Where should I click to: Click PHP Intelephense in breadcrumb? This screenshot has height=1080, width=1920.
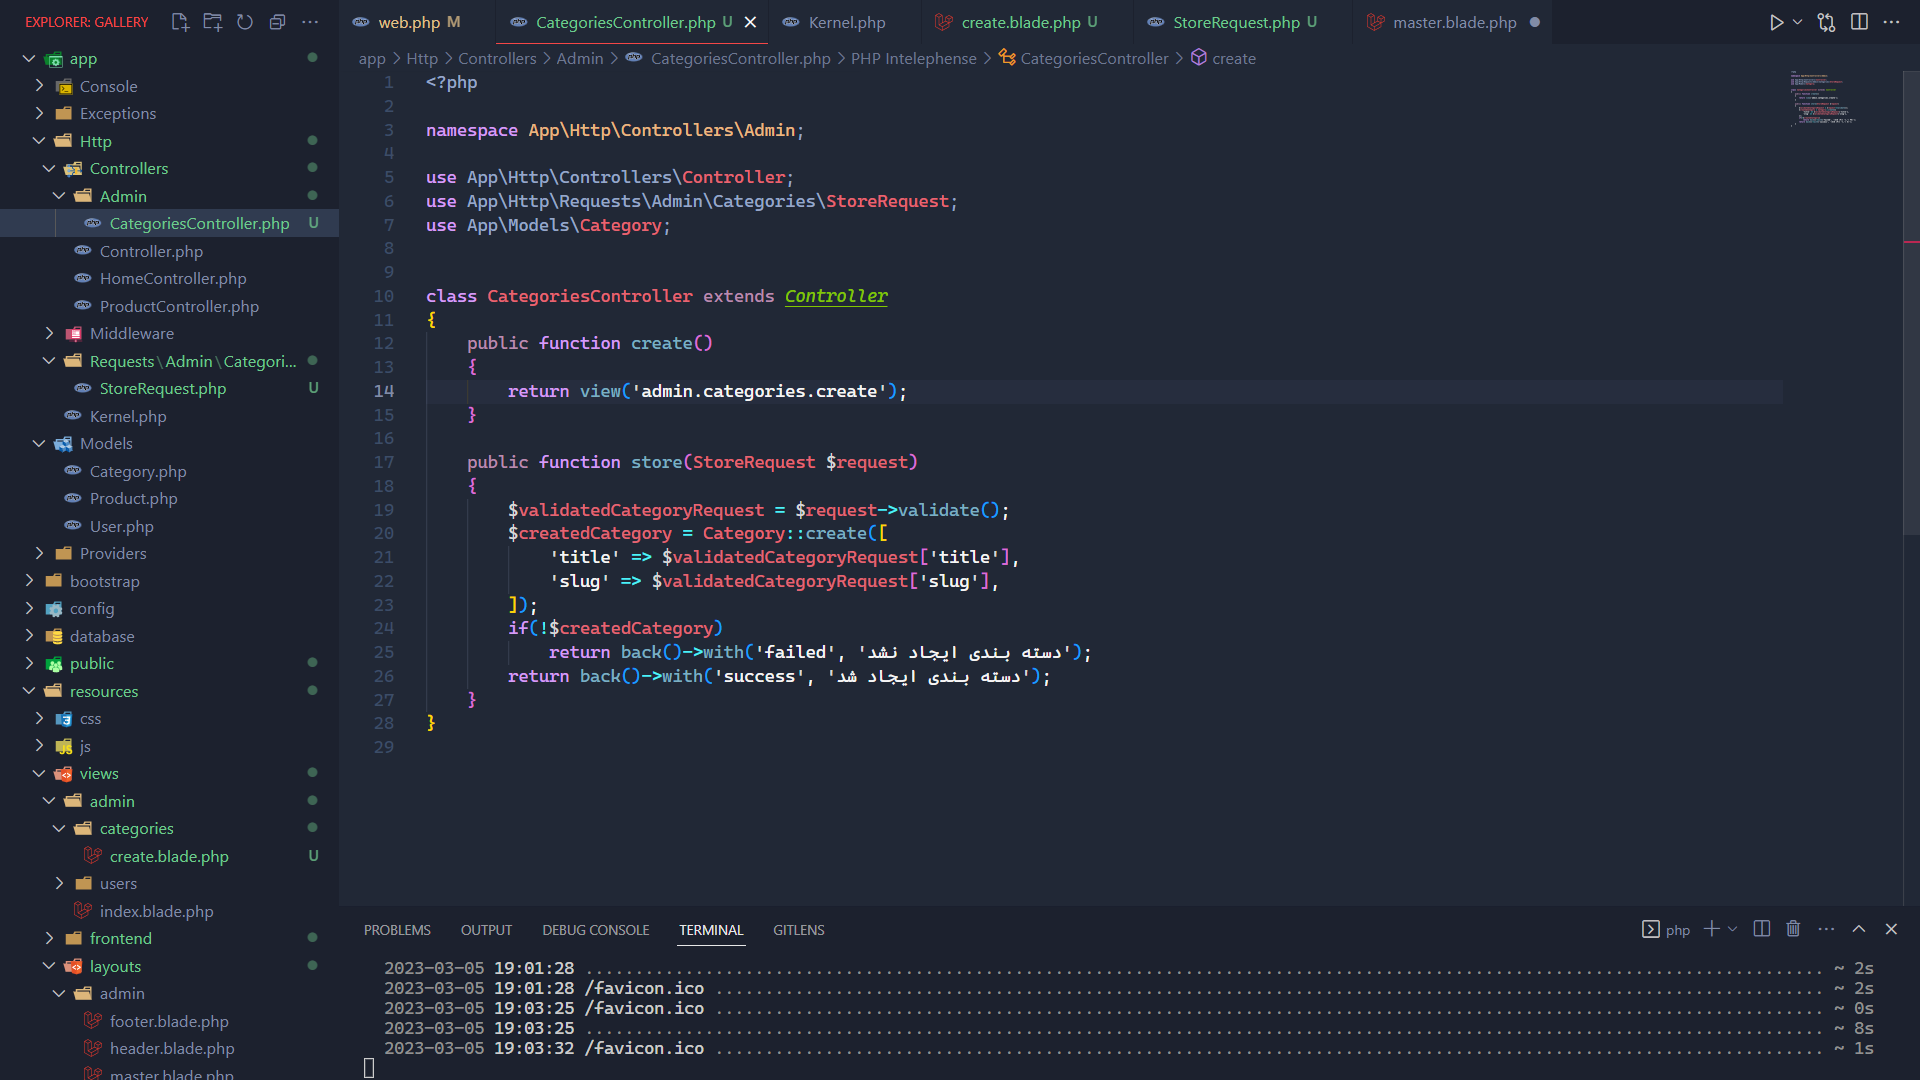913,59
